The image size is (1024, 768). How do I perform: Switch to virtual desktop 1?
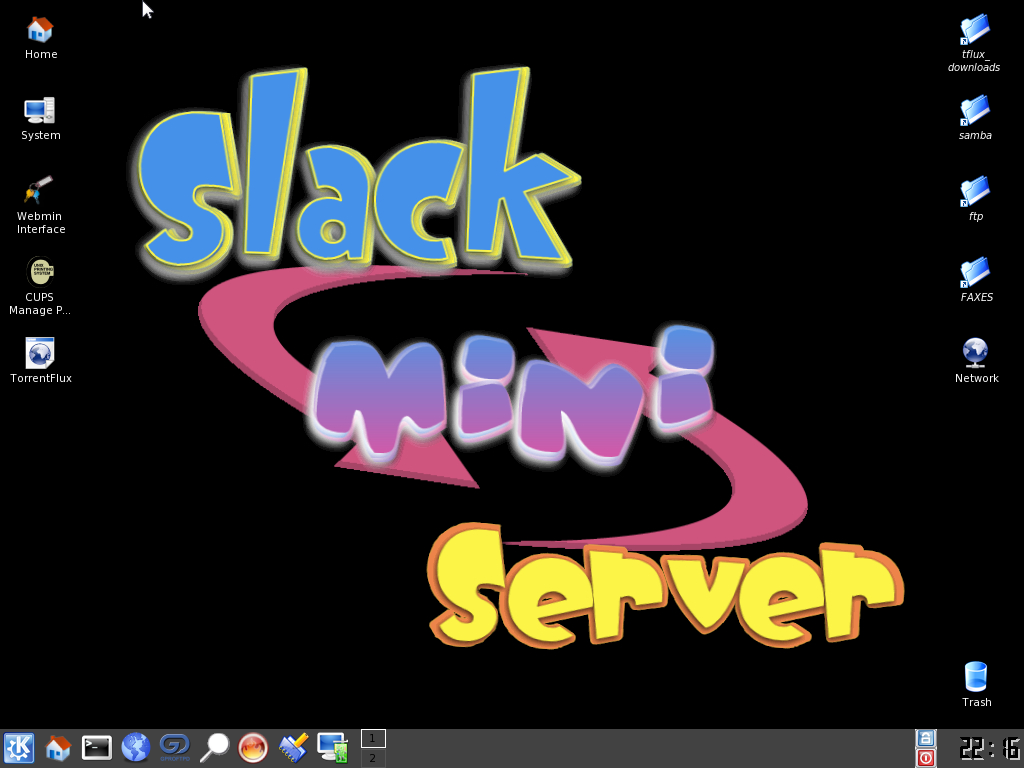click(372, 738)
